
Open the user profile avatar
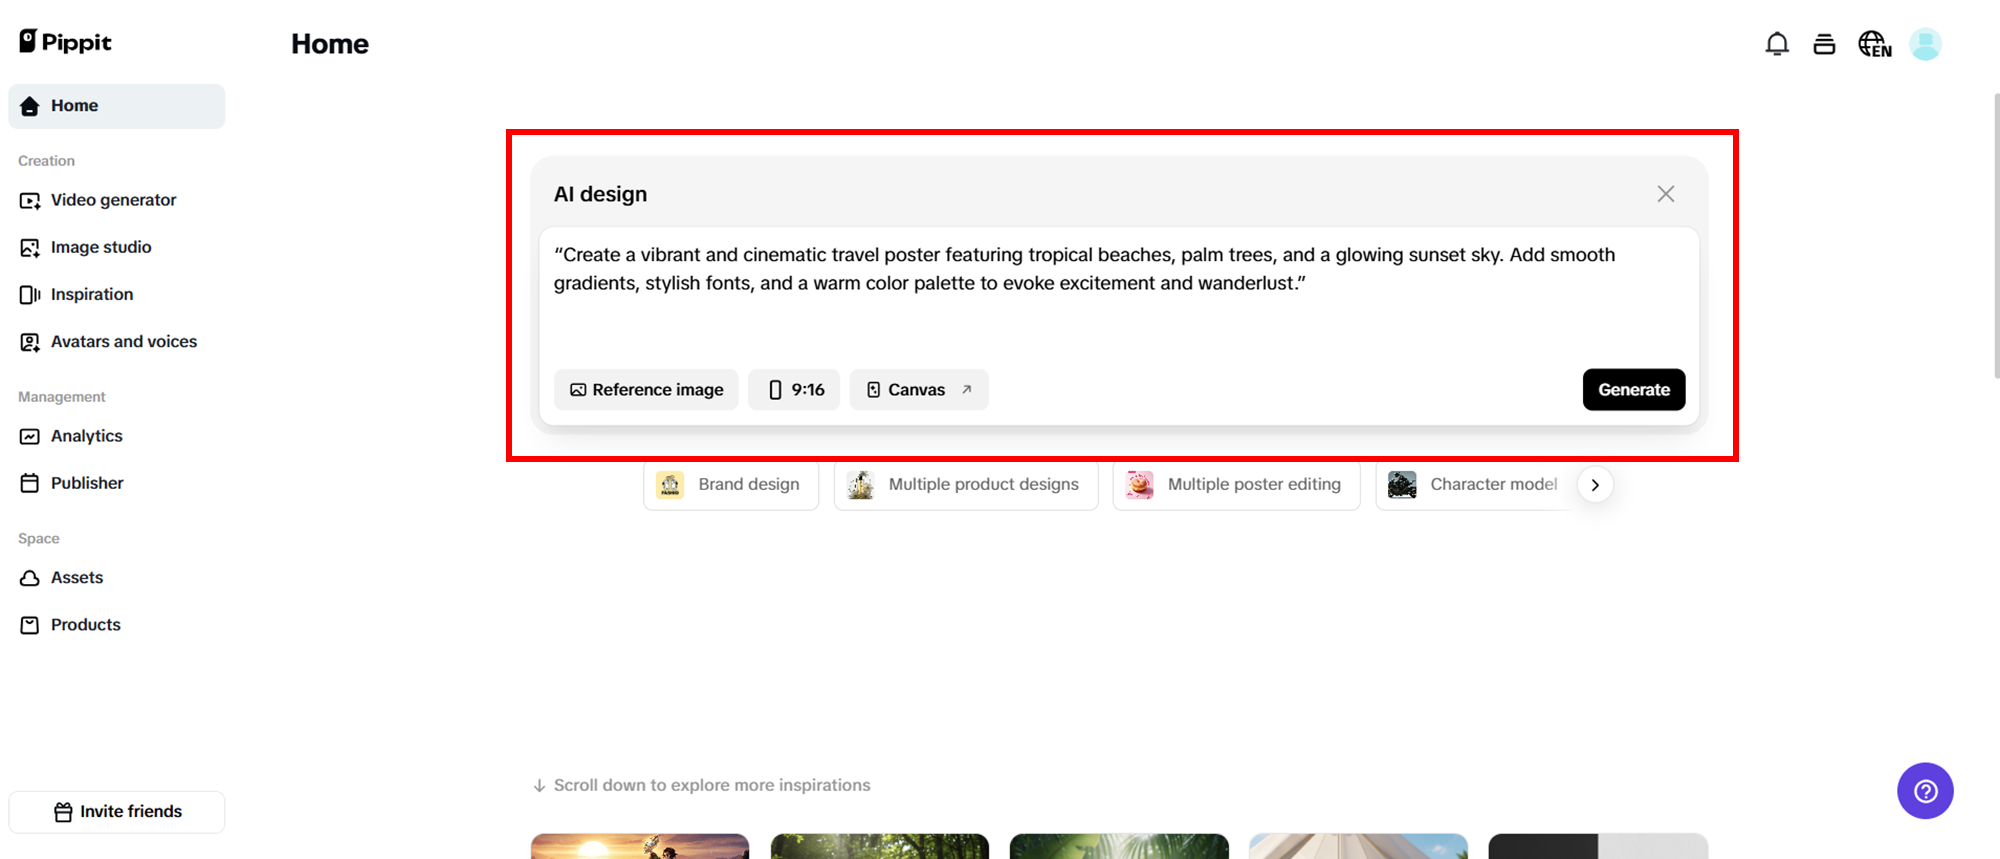coord(1925,44)
